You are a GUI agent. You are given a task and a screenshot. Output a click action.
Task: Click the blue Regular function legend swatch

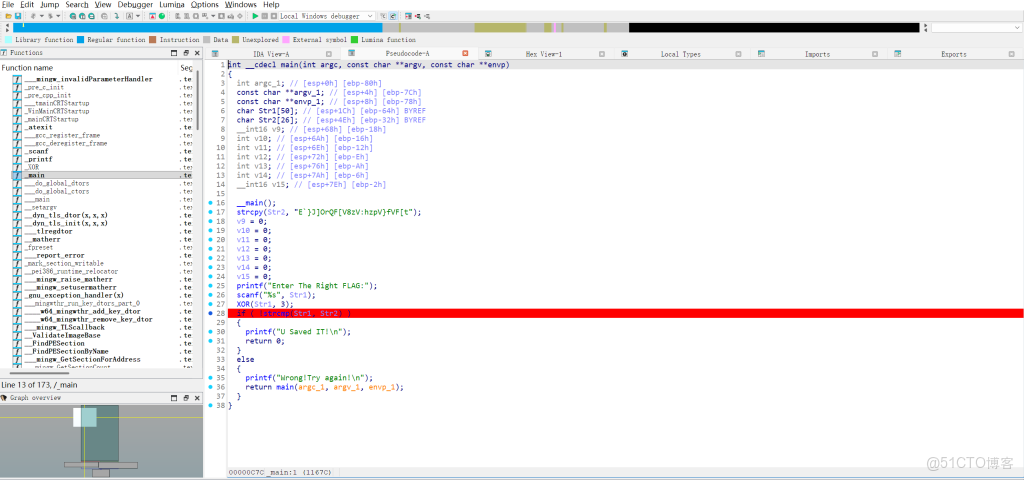(x=80, y=40)
